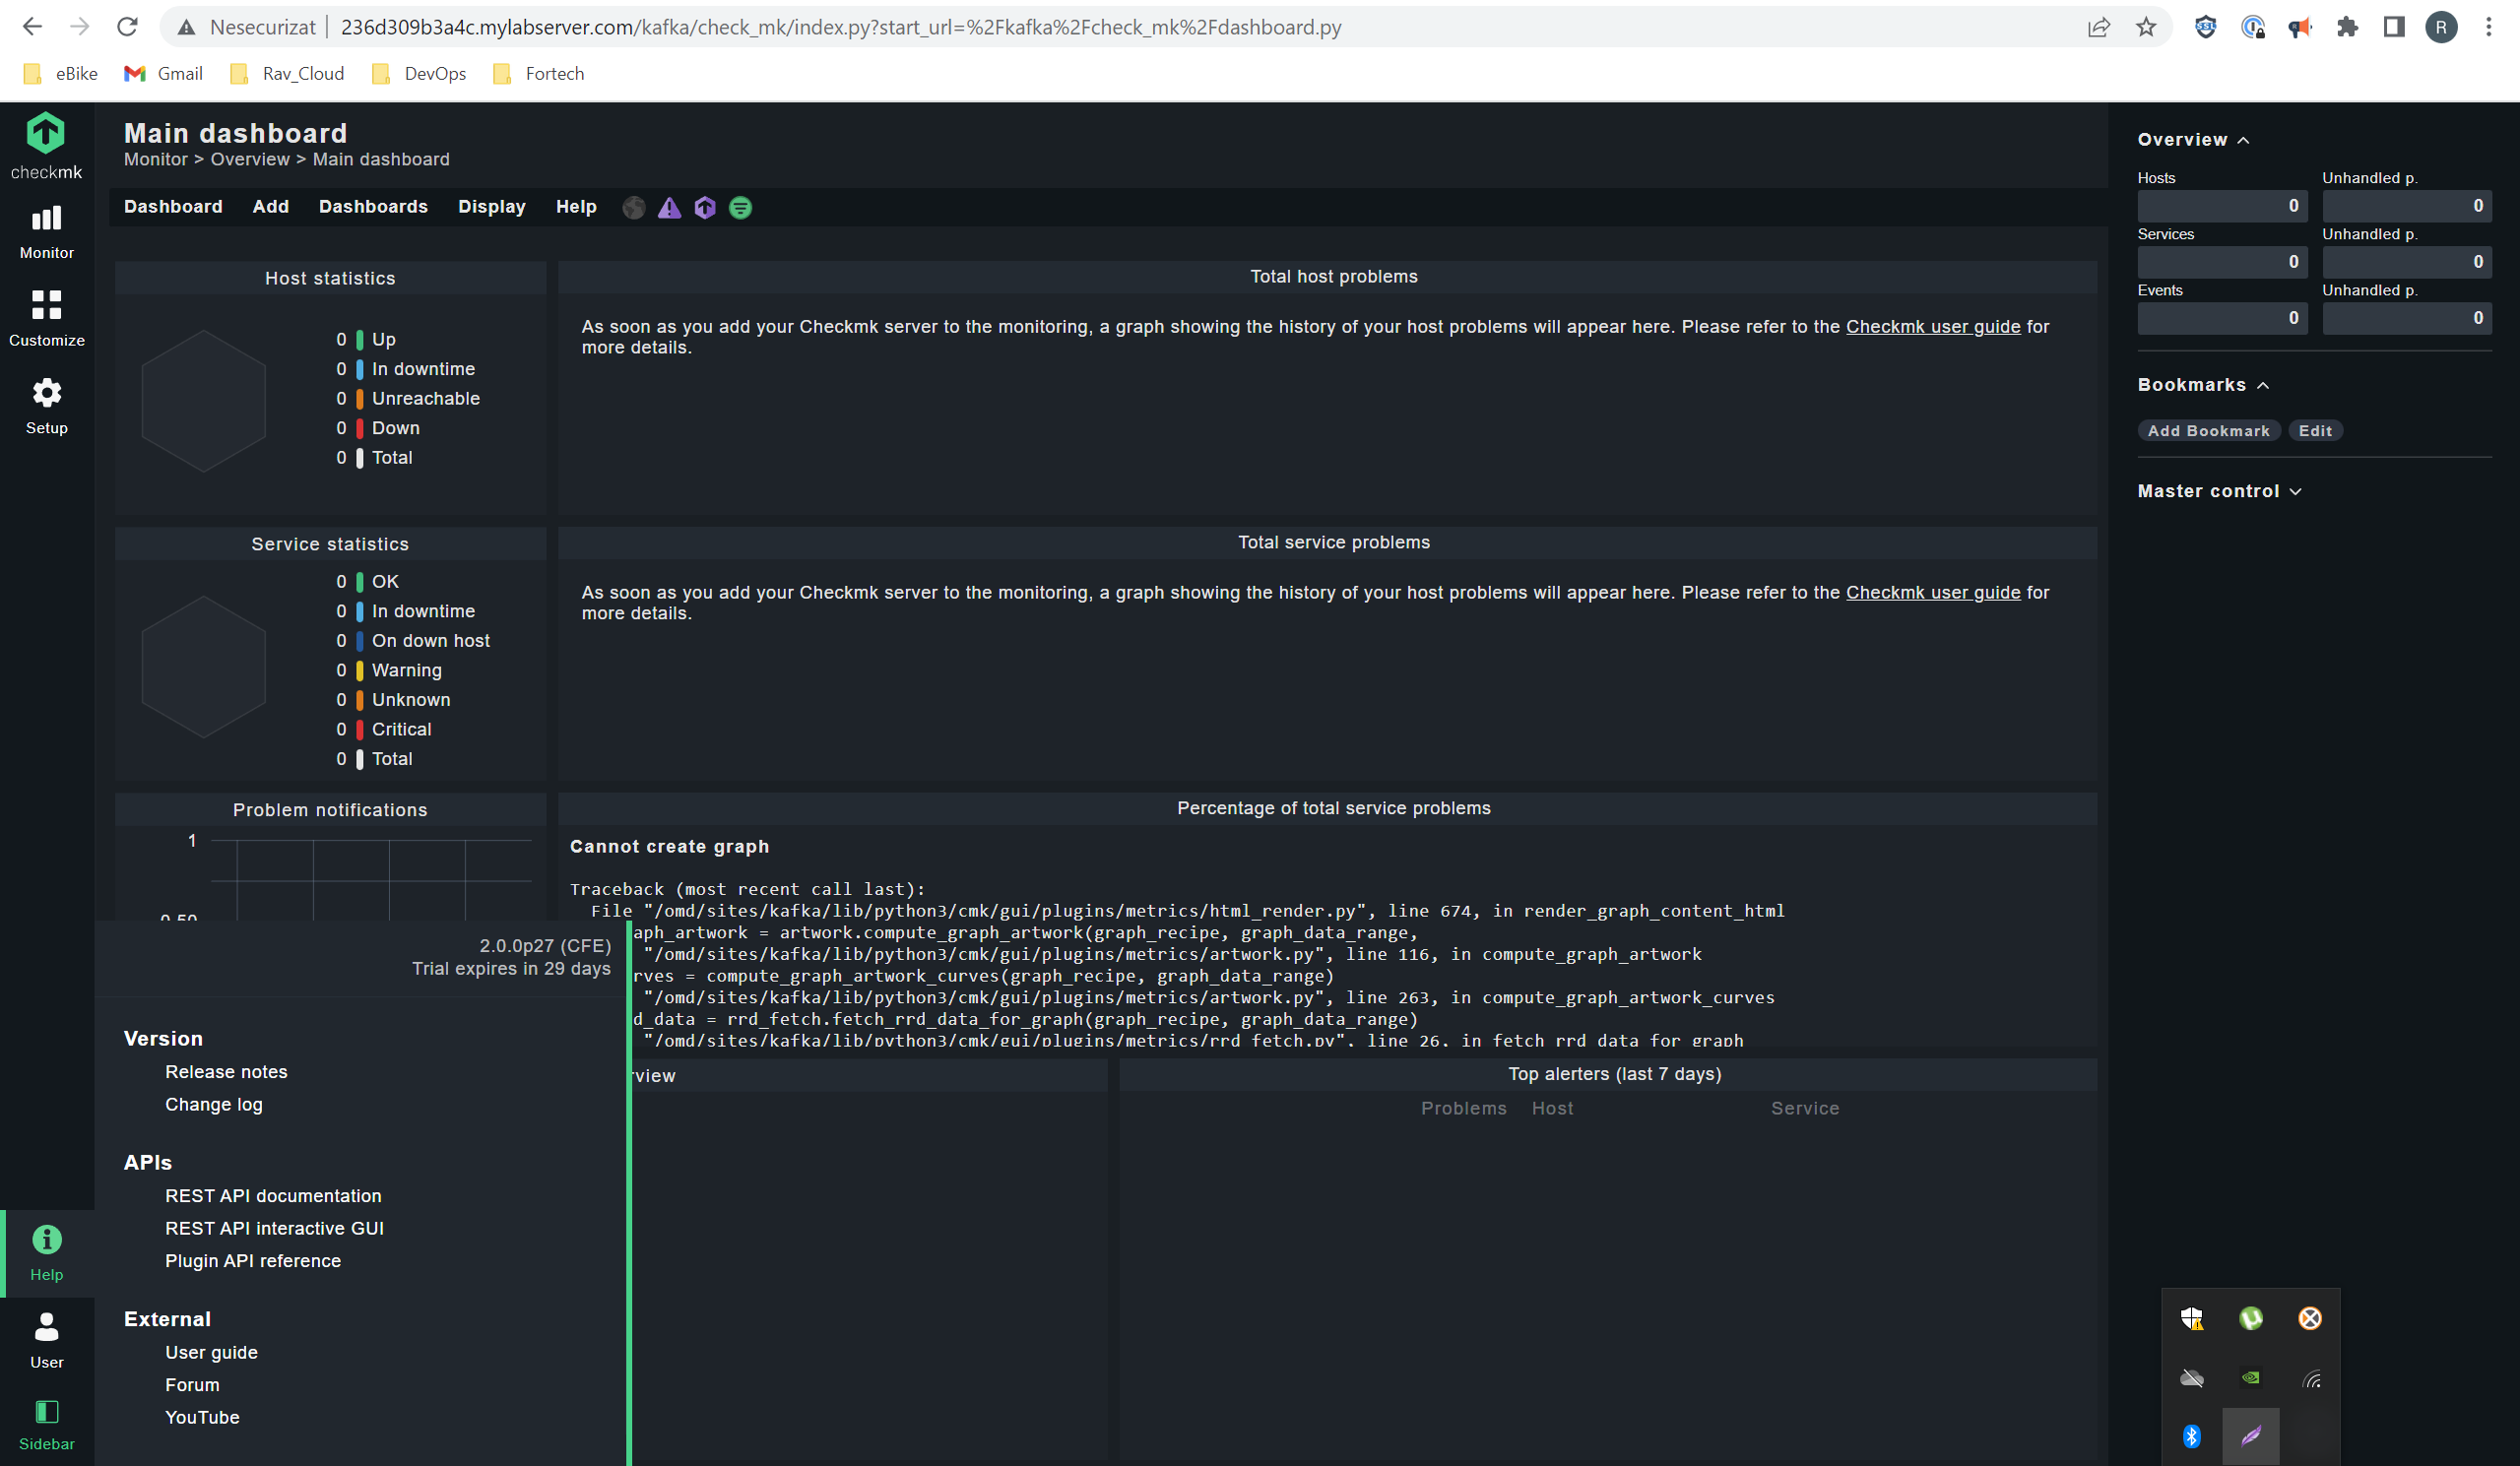This screenshot has width=2520, height=1466.
Task: Open the Monitor menu in the sidebar
Action: [46, 230]
